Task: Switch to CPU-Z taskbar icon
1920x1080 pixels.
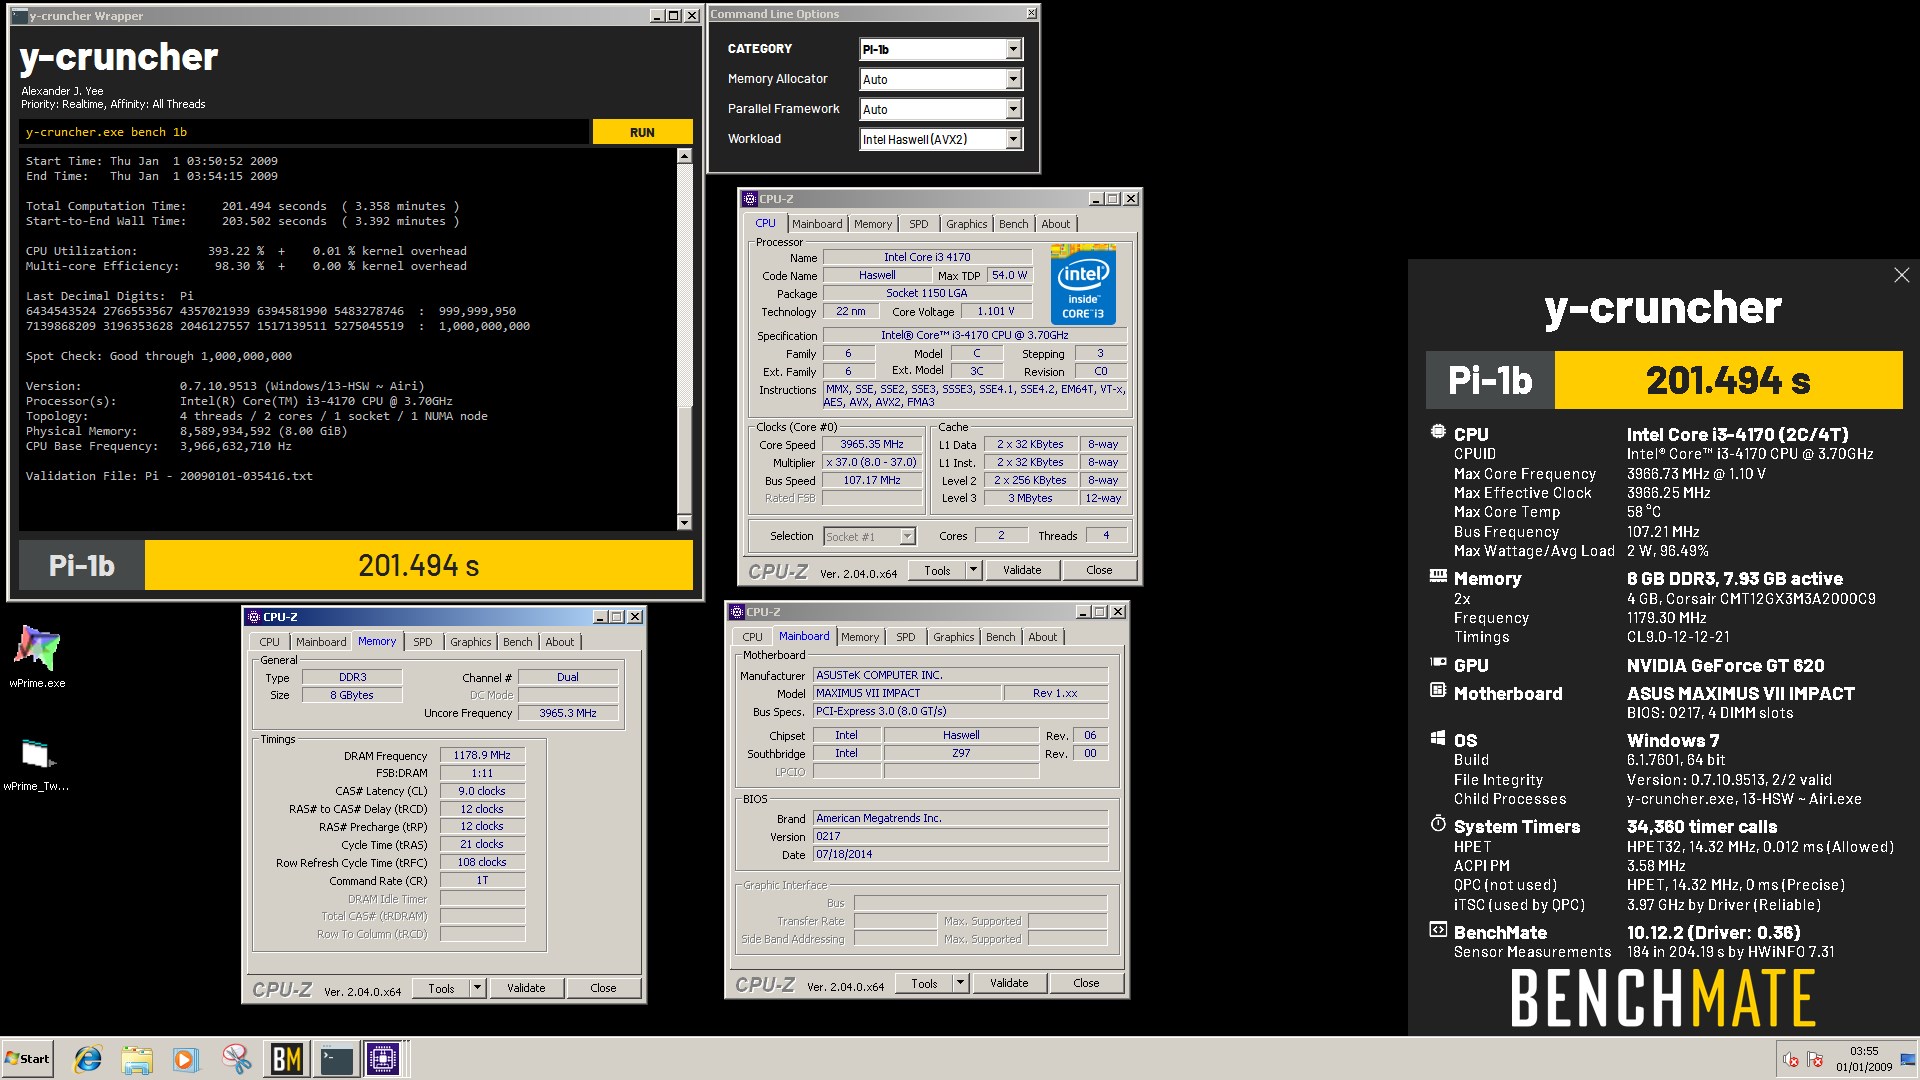Action: (383, 1059)
